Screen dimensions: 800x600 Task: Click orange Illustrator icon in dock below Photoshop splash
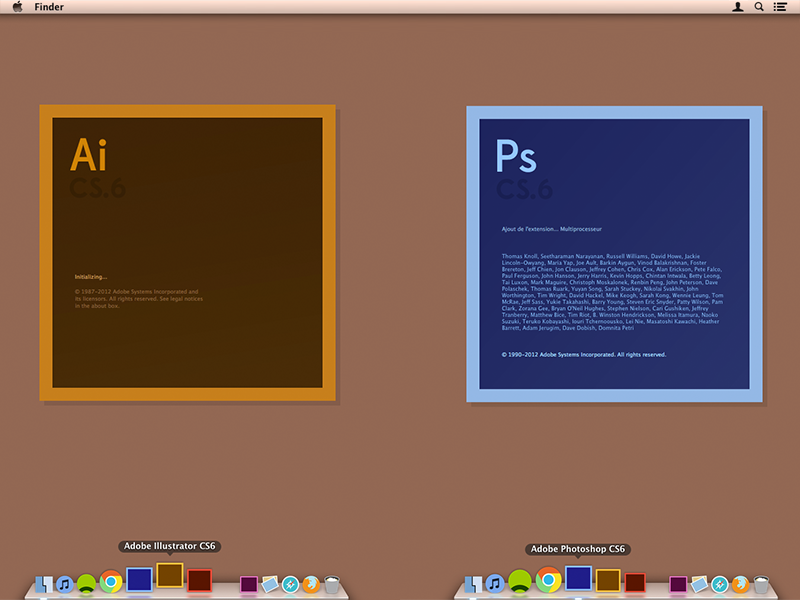(608, 581)
